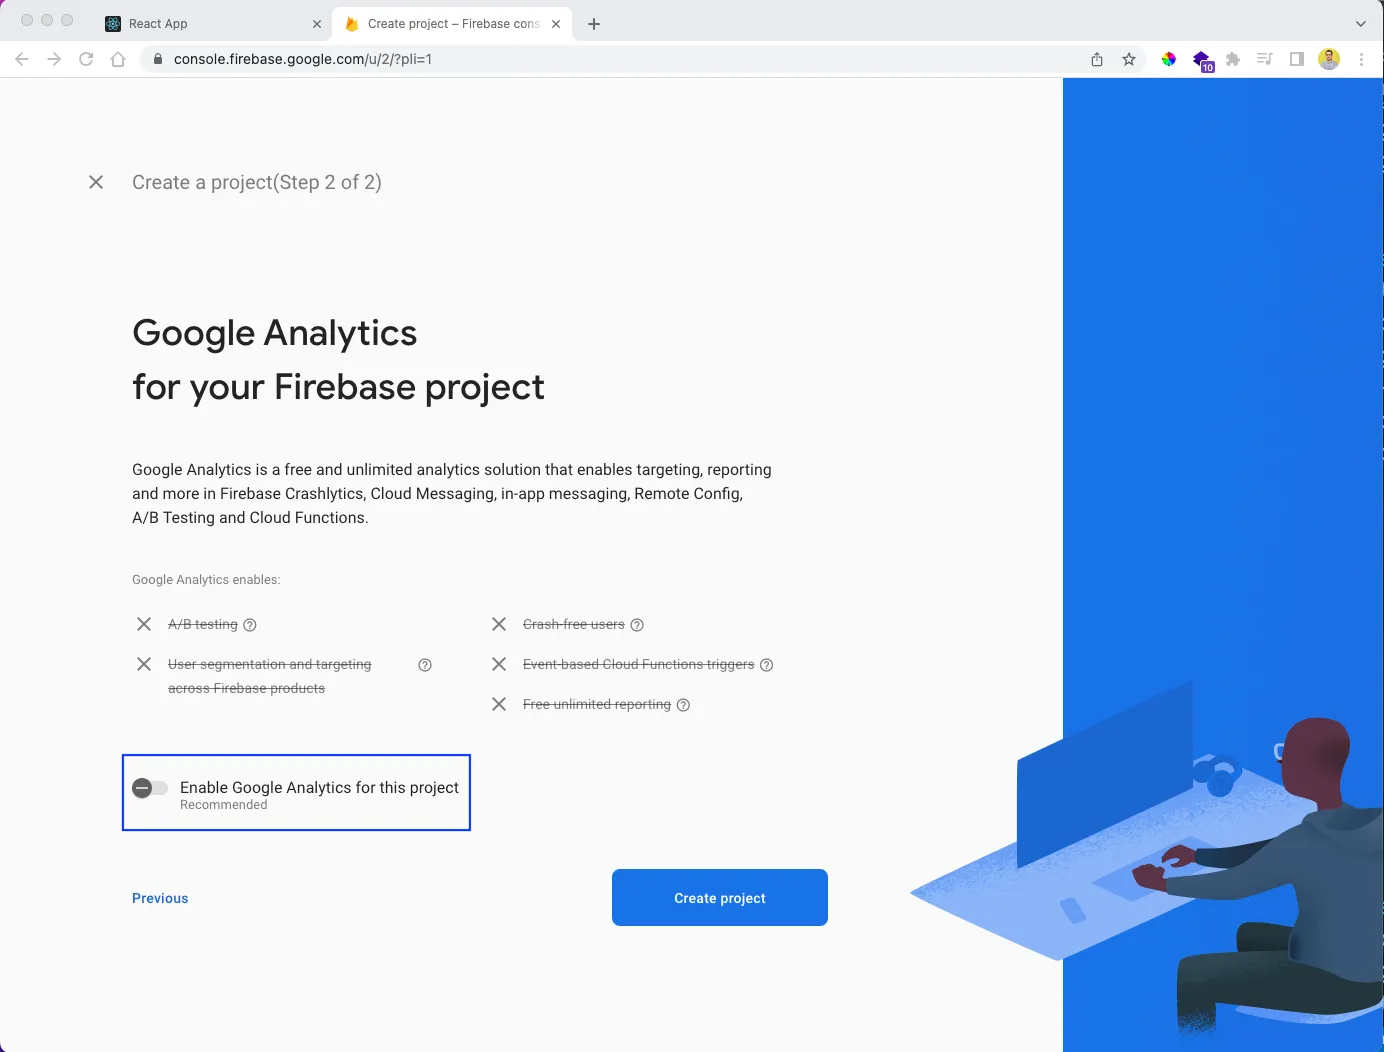View site info via lock icon
The image size is (1384, 1052).
[157, 59]
